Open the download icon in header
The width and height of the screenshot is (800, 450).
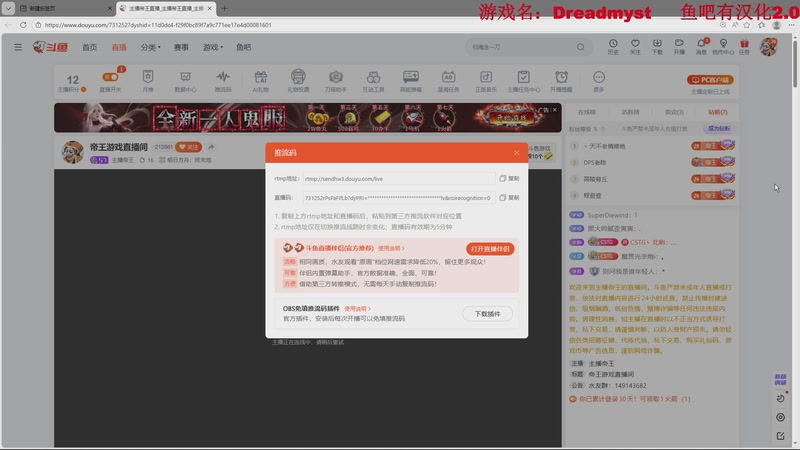coord(657,46)
